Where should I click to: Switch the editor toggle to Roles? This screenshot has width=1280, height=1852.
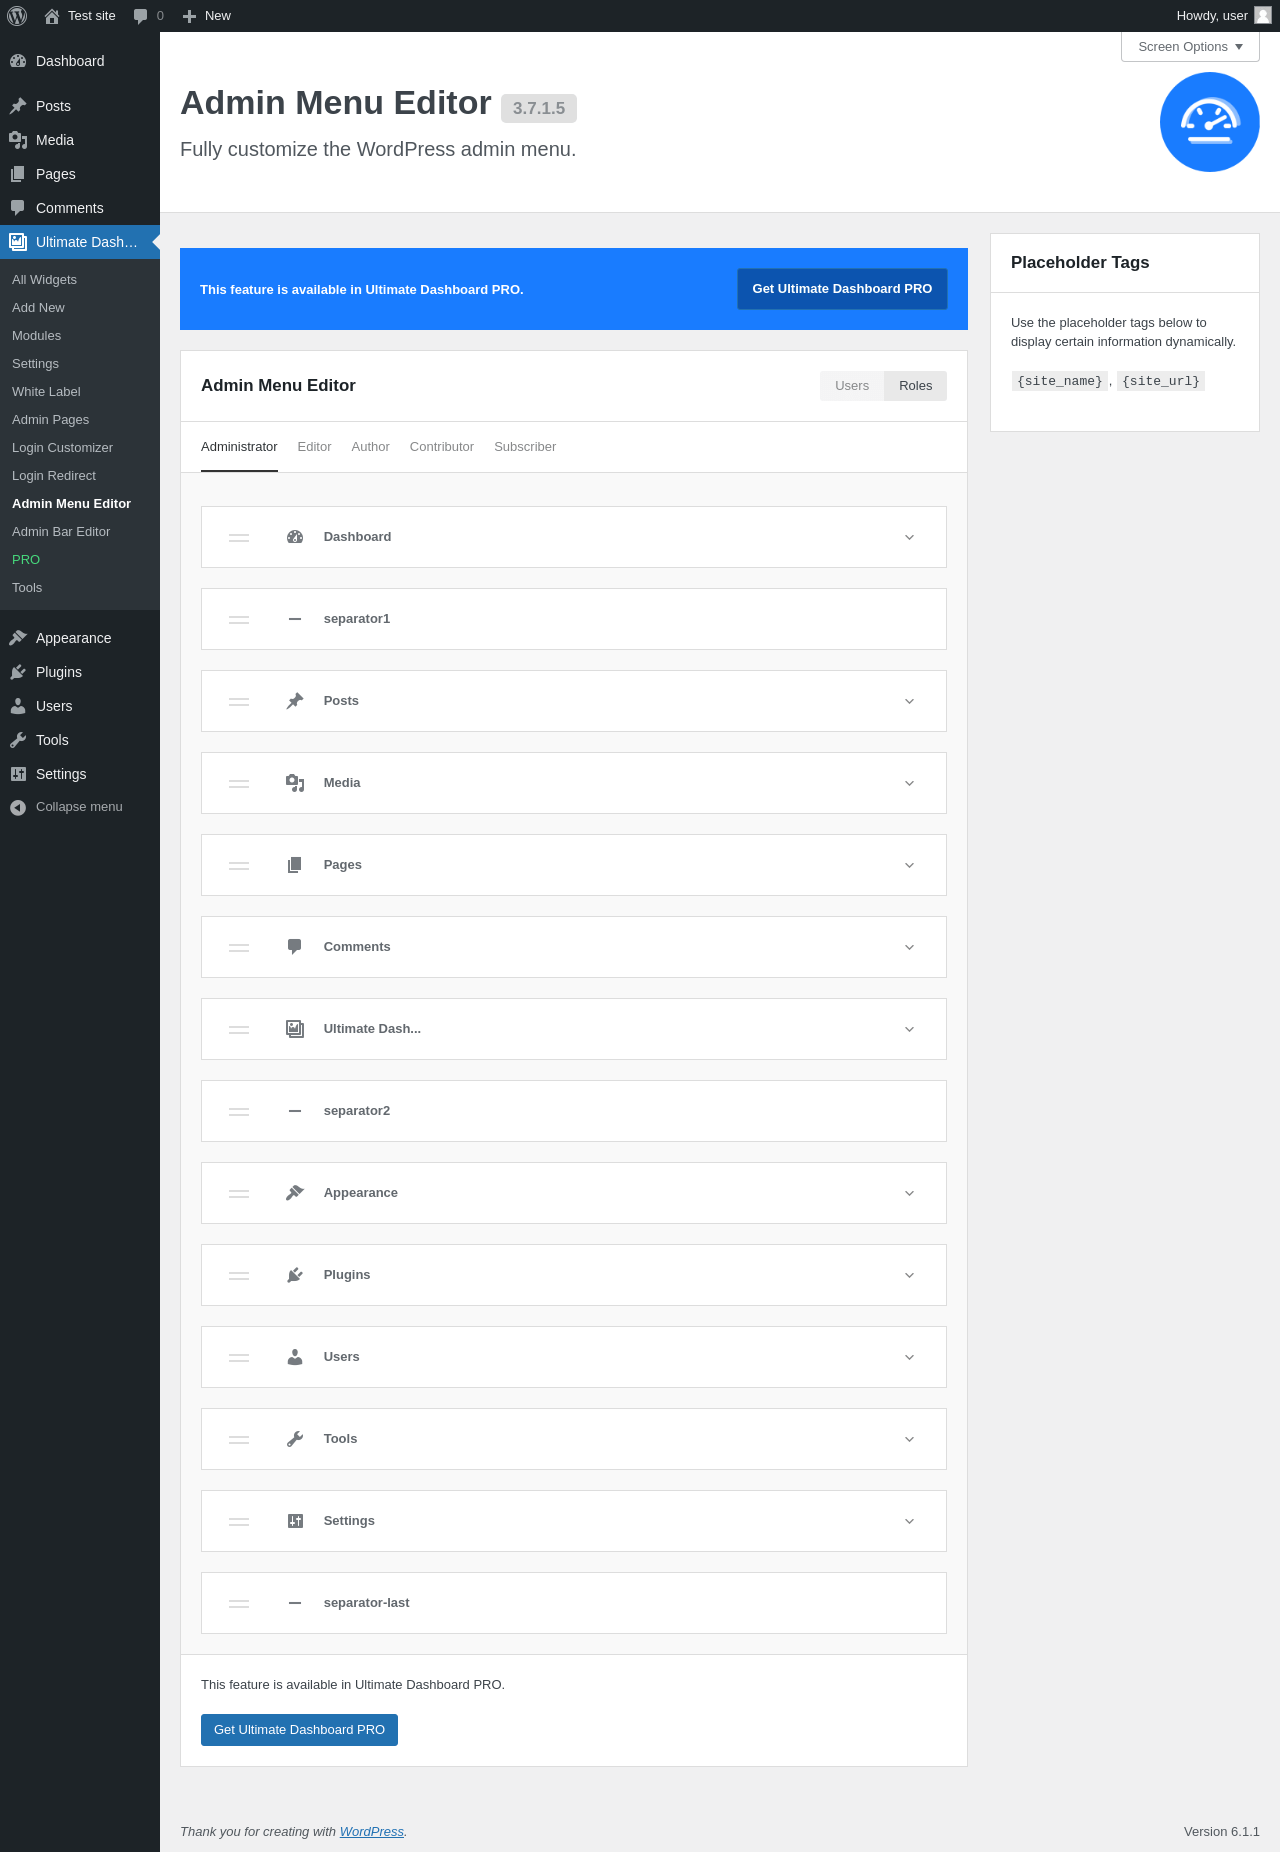click(915, 386)
